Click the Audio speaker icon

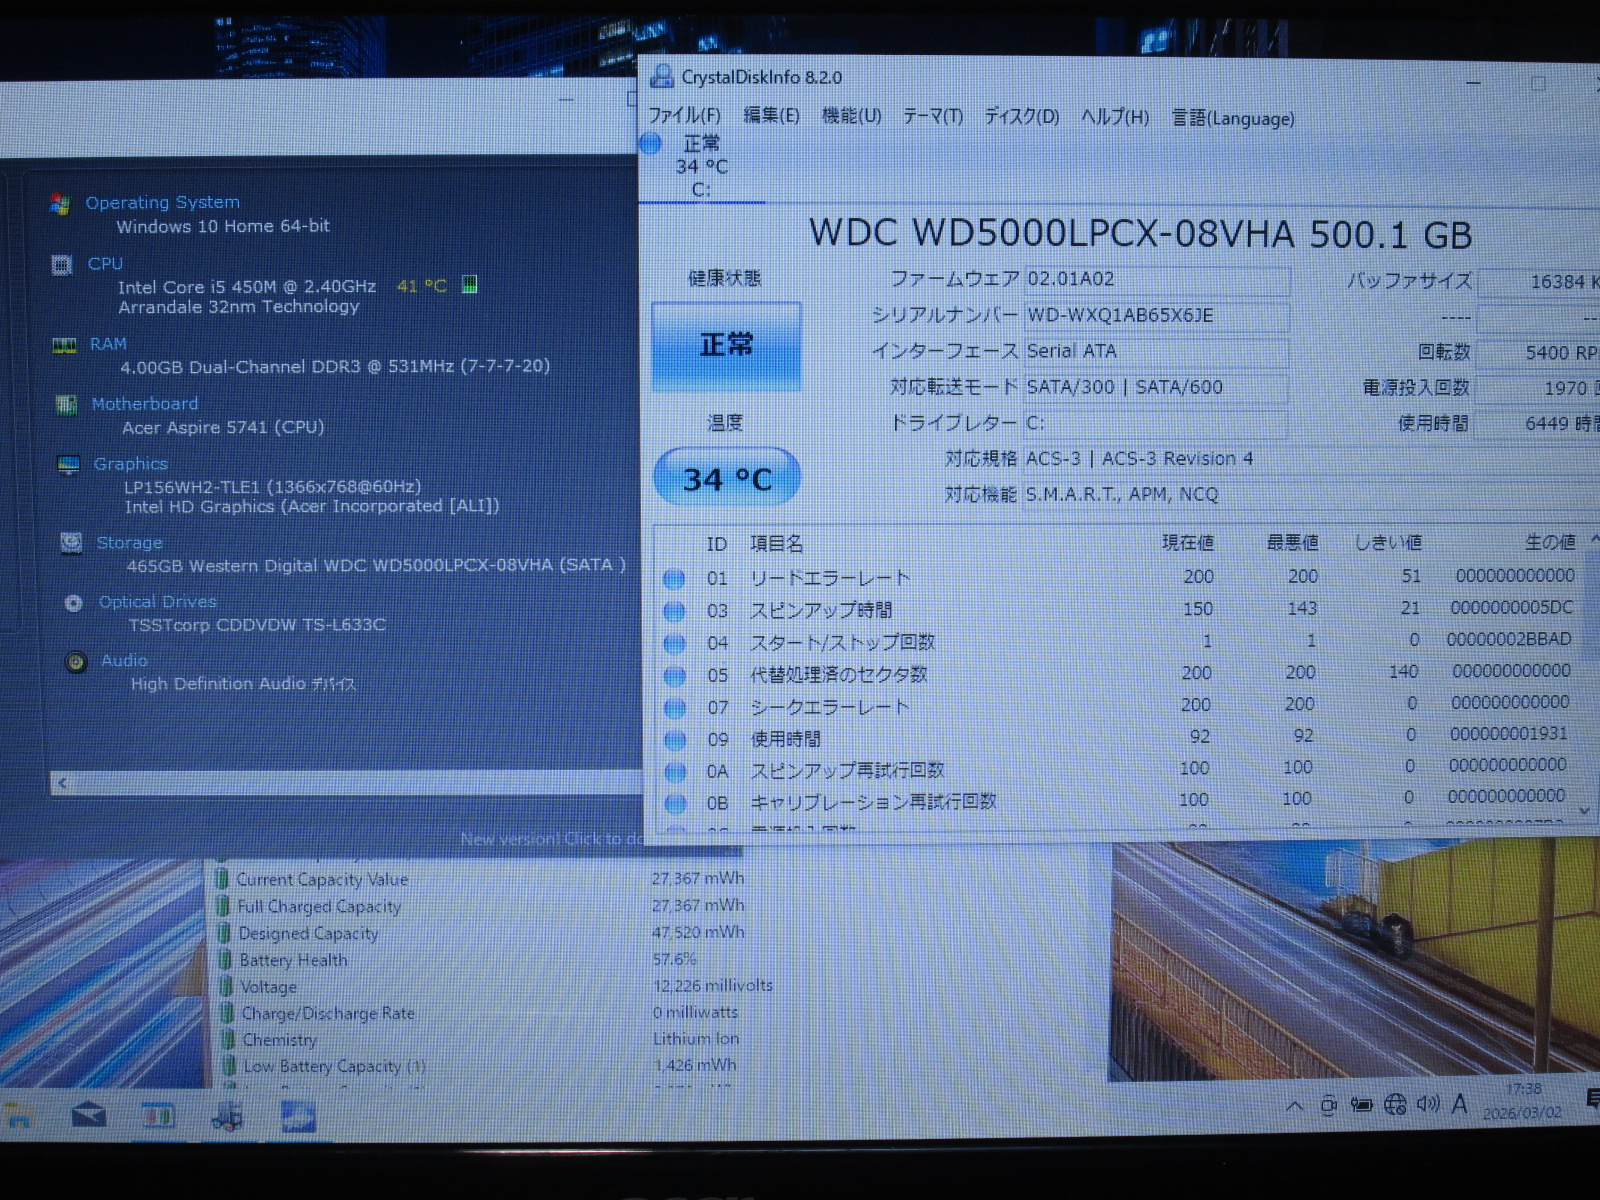pyautogui.click(x=75, y=662)
